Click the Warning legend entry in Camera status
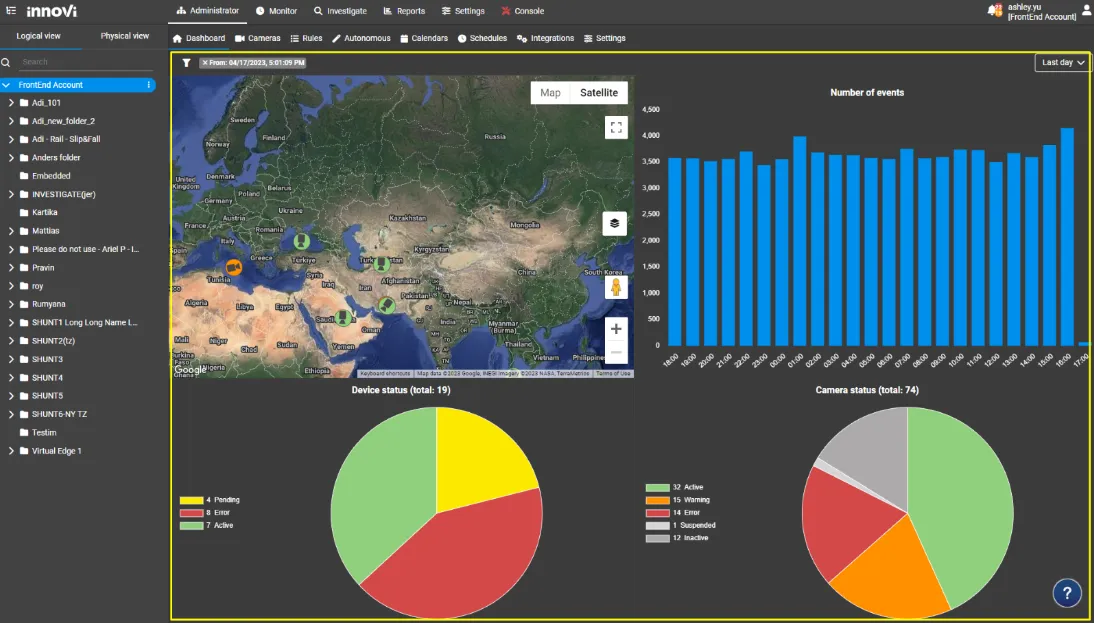Viewport: 1094px width, 623px height. (677, 500)
